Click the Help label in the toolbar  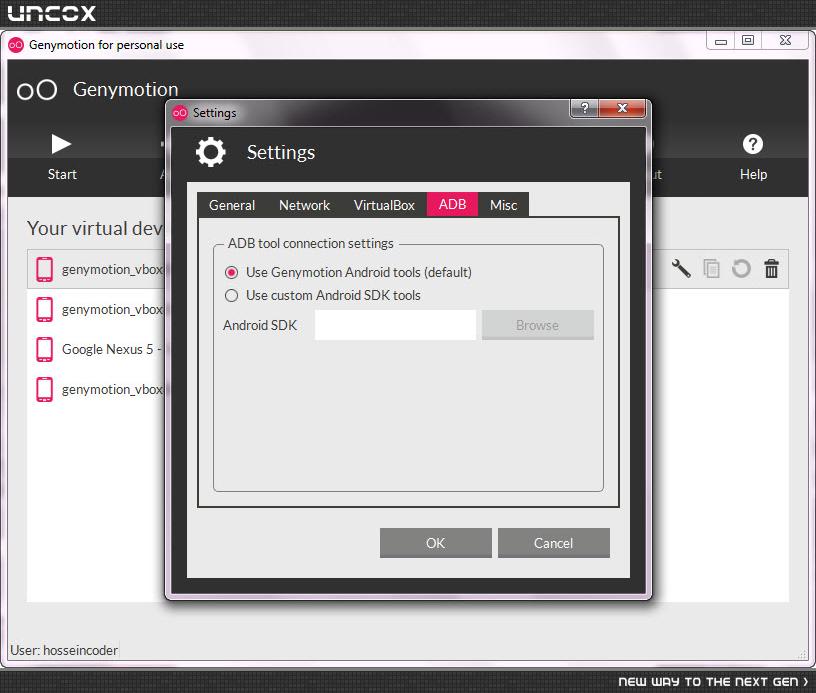pos(753,174)
